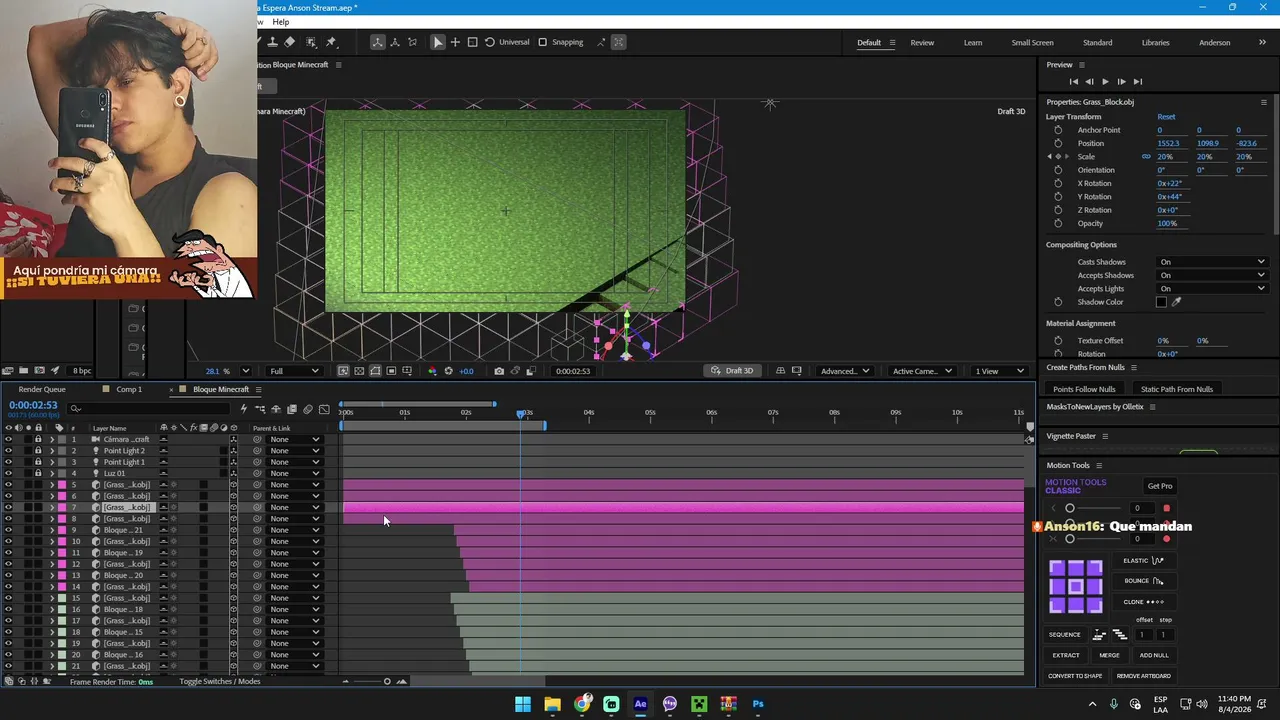Select the Position gizmo move tool
1280x720 pixels.
pos(455,42)
